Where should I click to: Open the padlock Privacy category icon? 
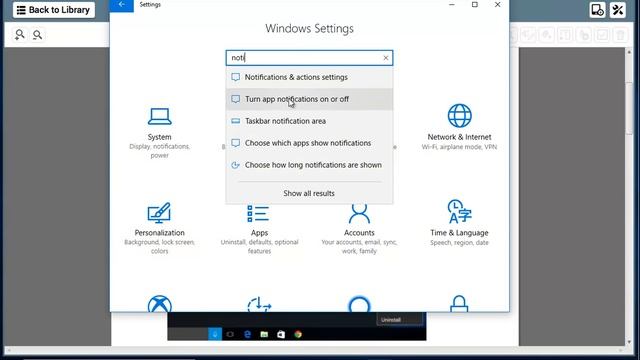[459, 304]
